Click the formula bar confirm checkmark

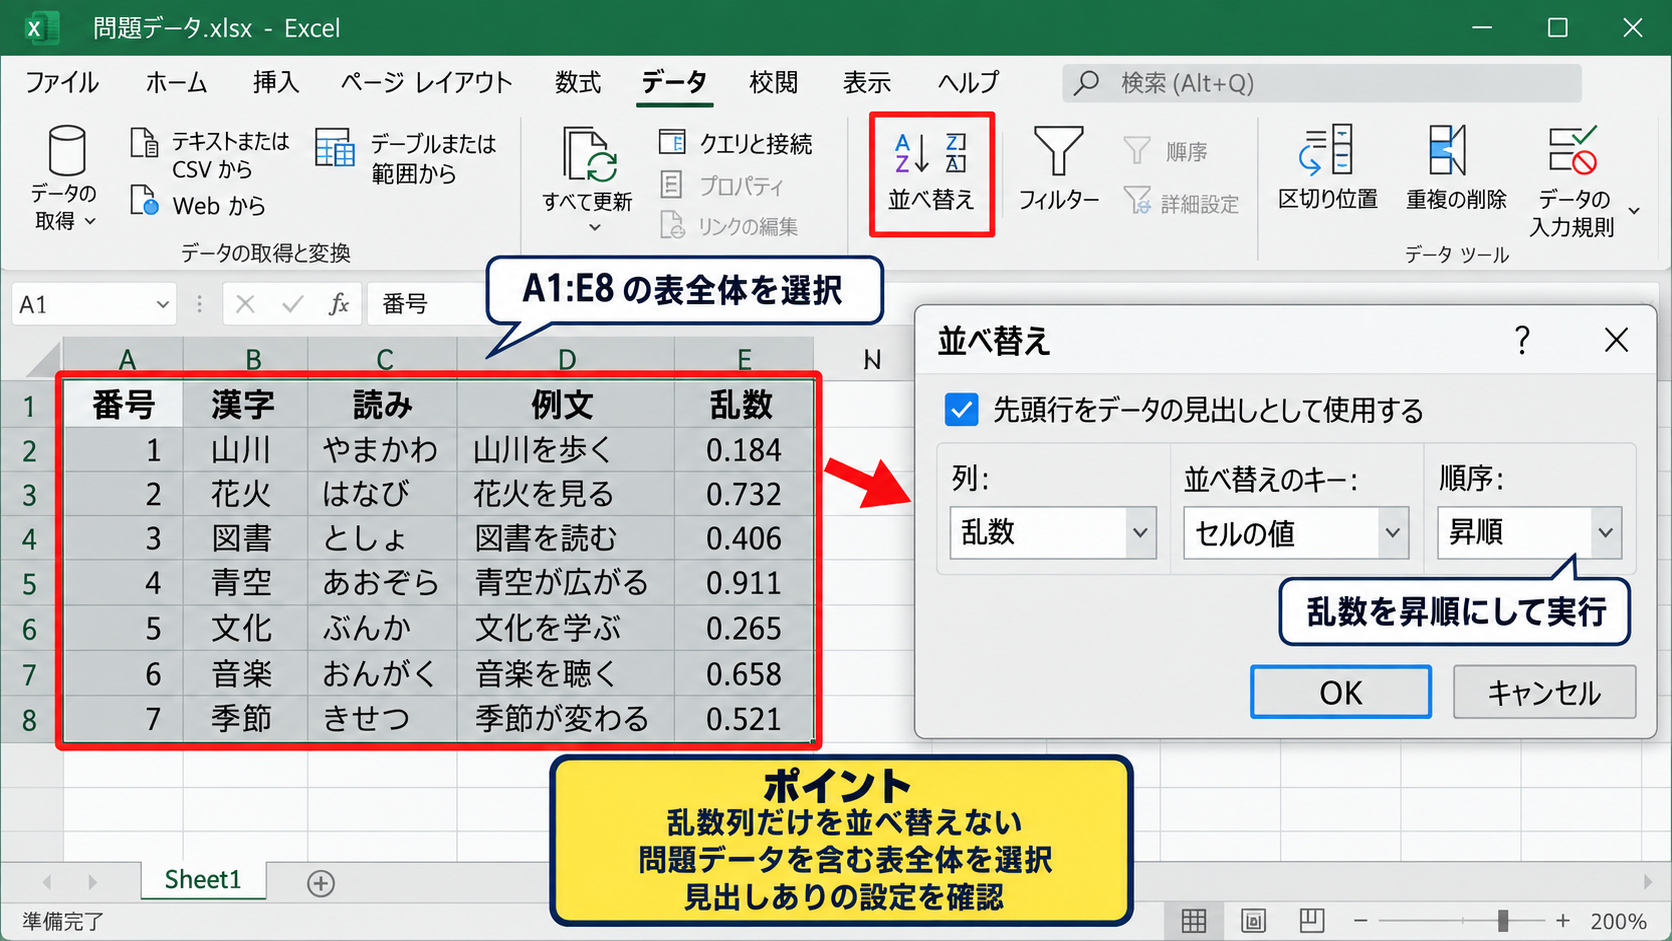coord(292,304)
